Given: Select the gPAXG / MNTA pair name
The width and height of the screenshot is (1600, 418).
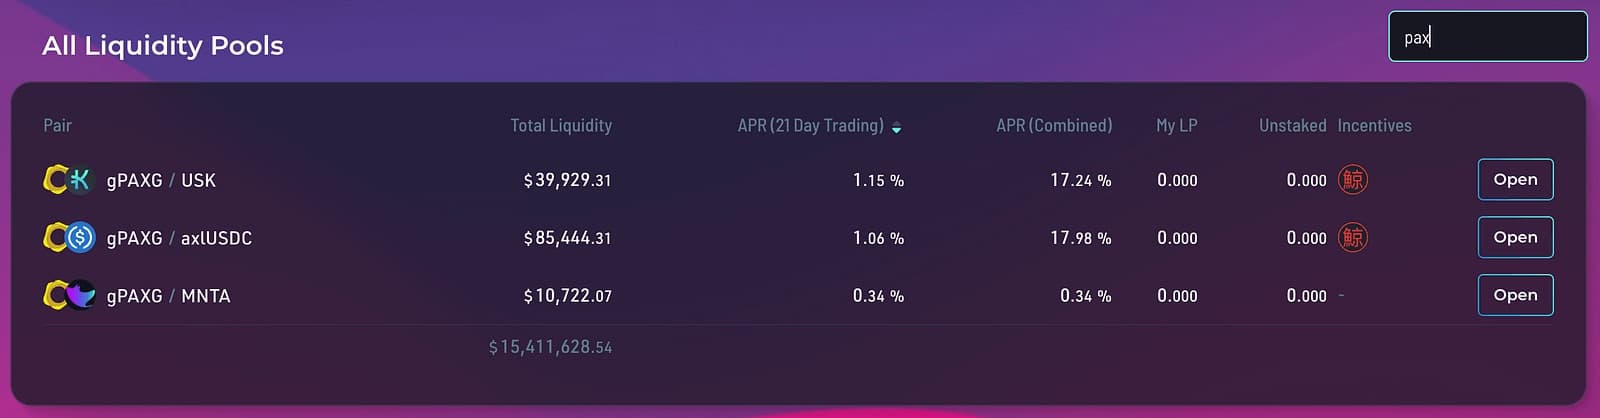Looking at the screenshot, I should pos(168,296).
